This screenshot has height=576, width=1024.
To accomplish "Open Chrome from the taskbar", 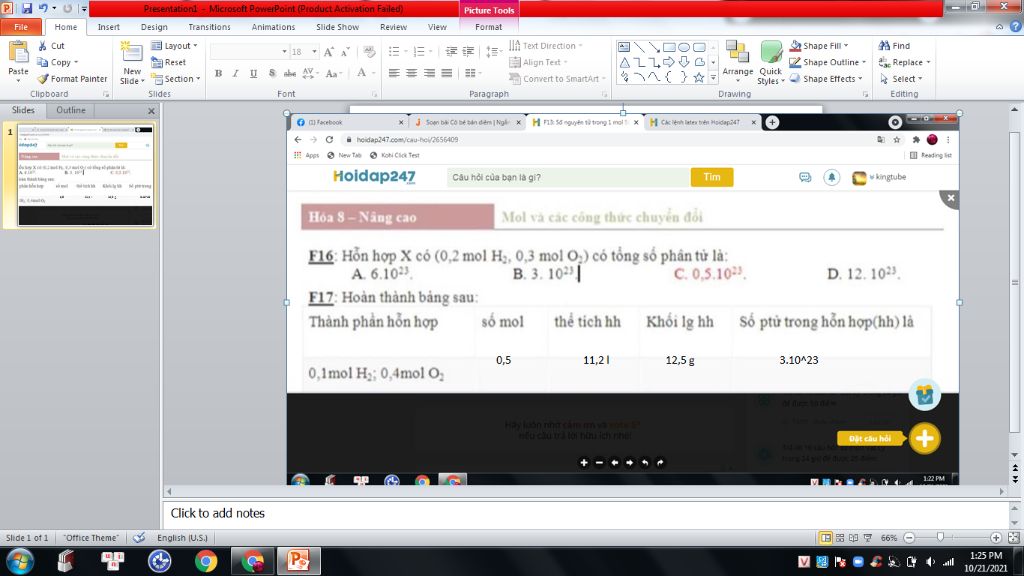I will 206,561.
